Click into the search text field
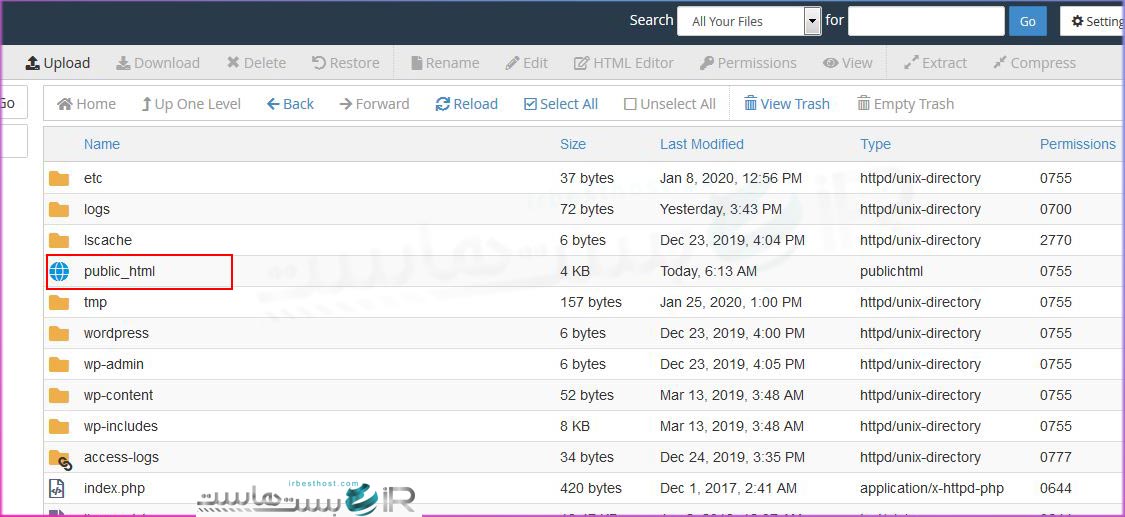Image resolution: width=1125 pixels, height=517 pixels. tap(925, 21)
